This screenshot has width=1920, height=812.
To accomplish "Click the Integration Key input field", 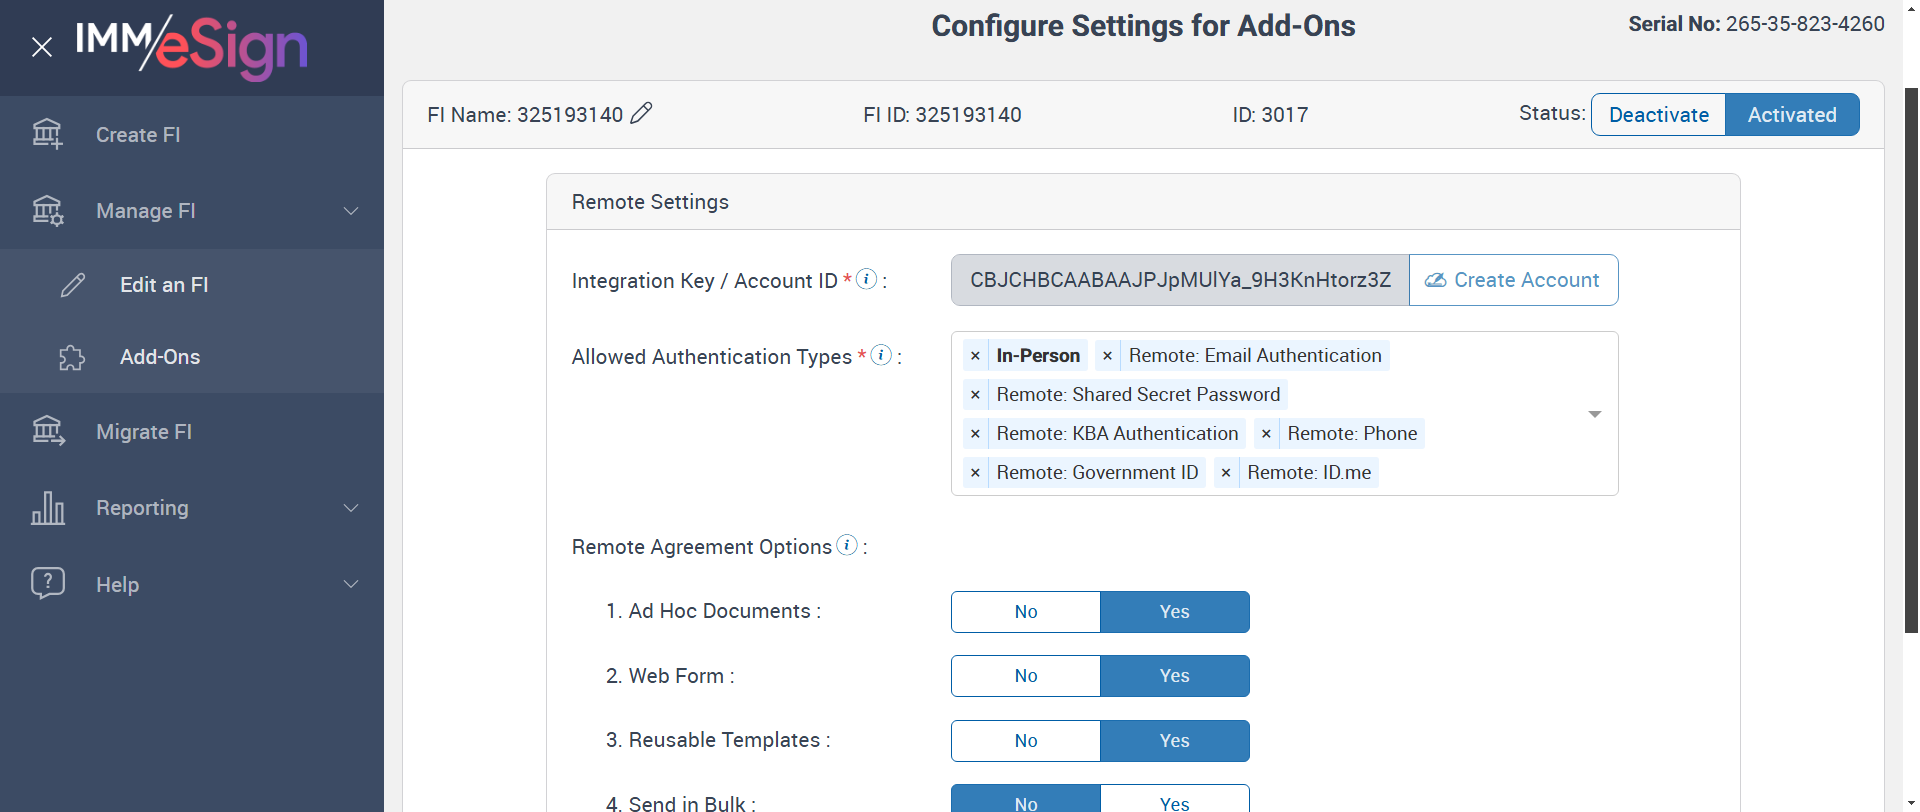I will point(1180,280).
